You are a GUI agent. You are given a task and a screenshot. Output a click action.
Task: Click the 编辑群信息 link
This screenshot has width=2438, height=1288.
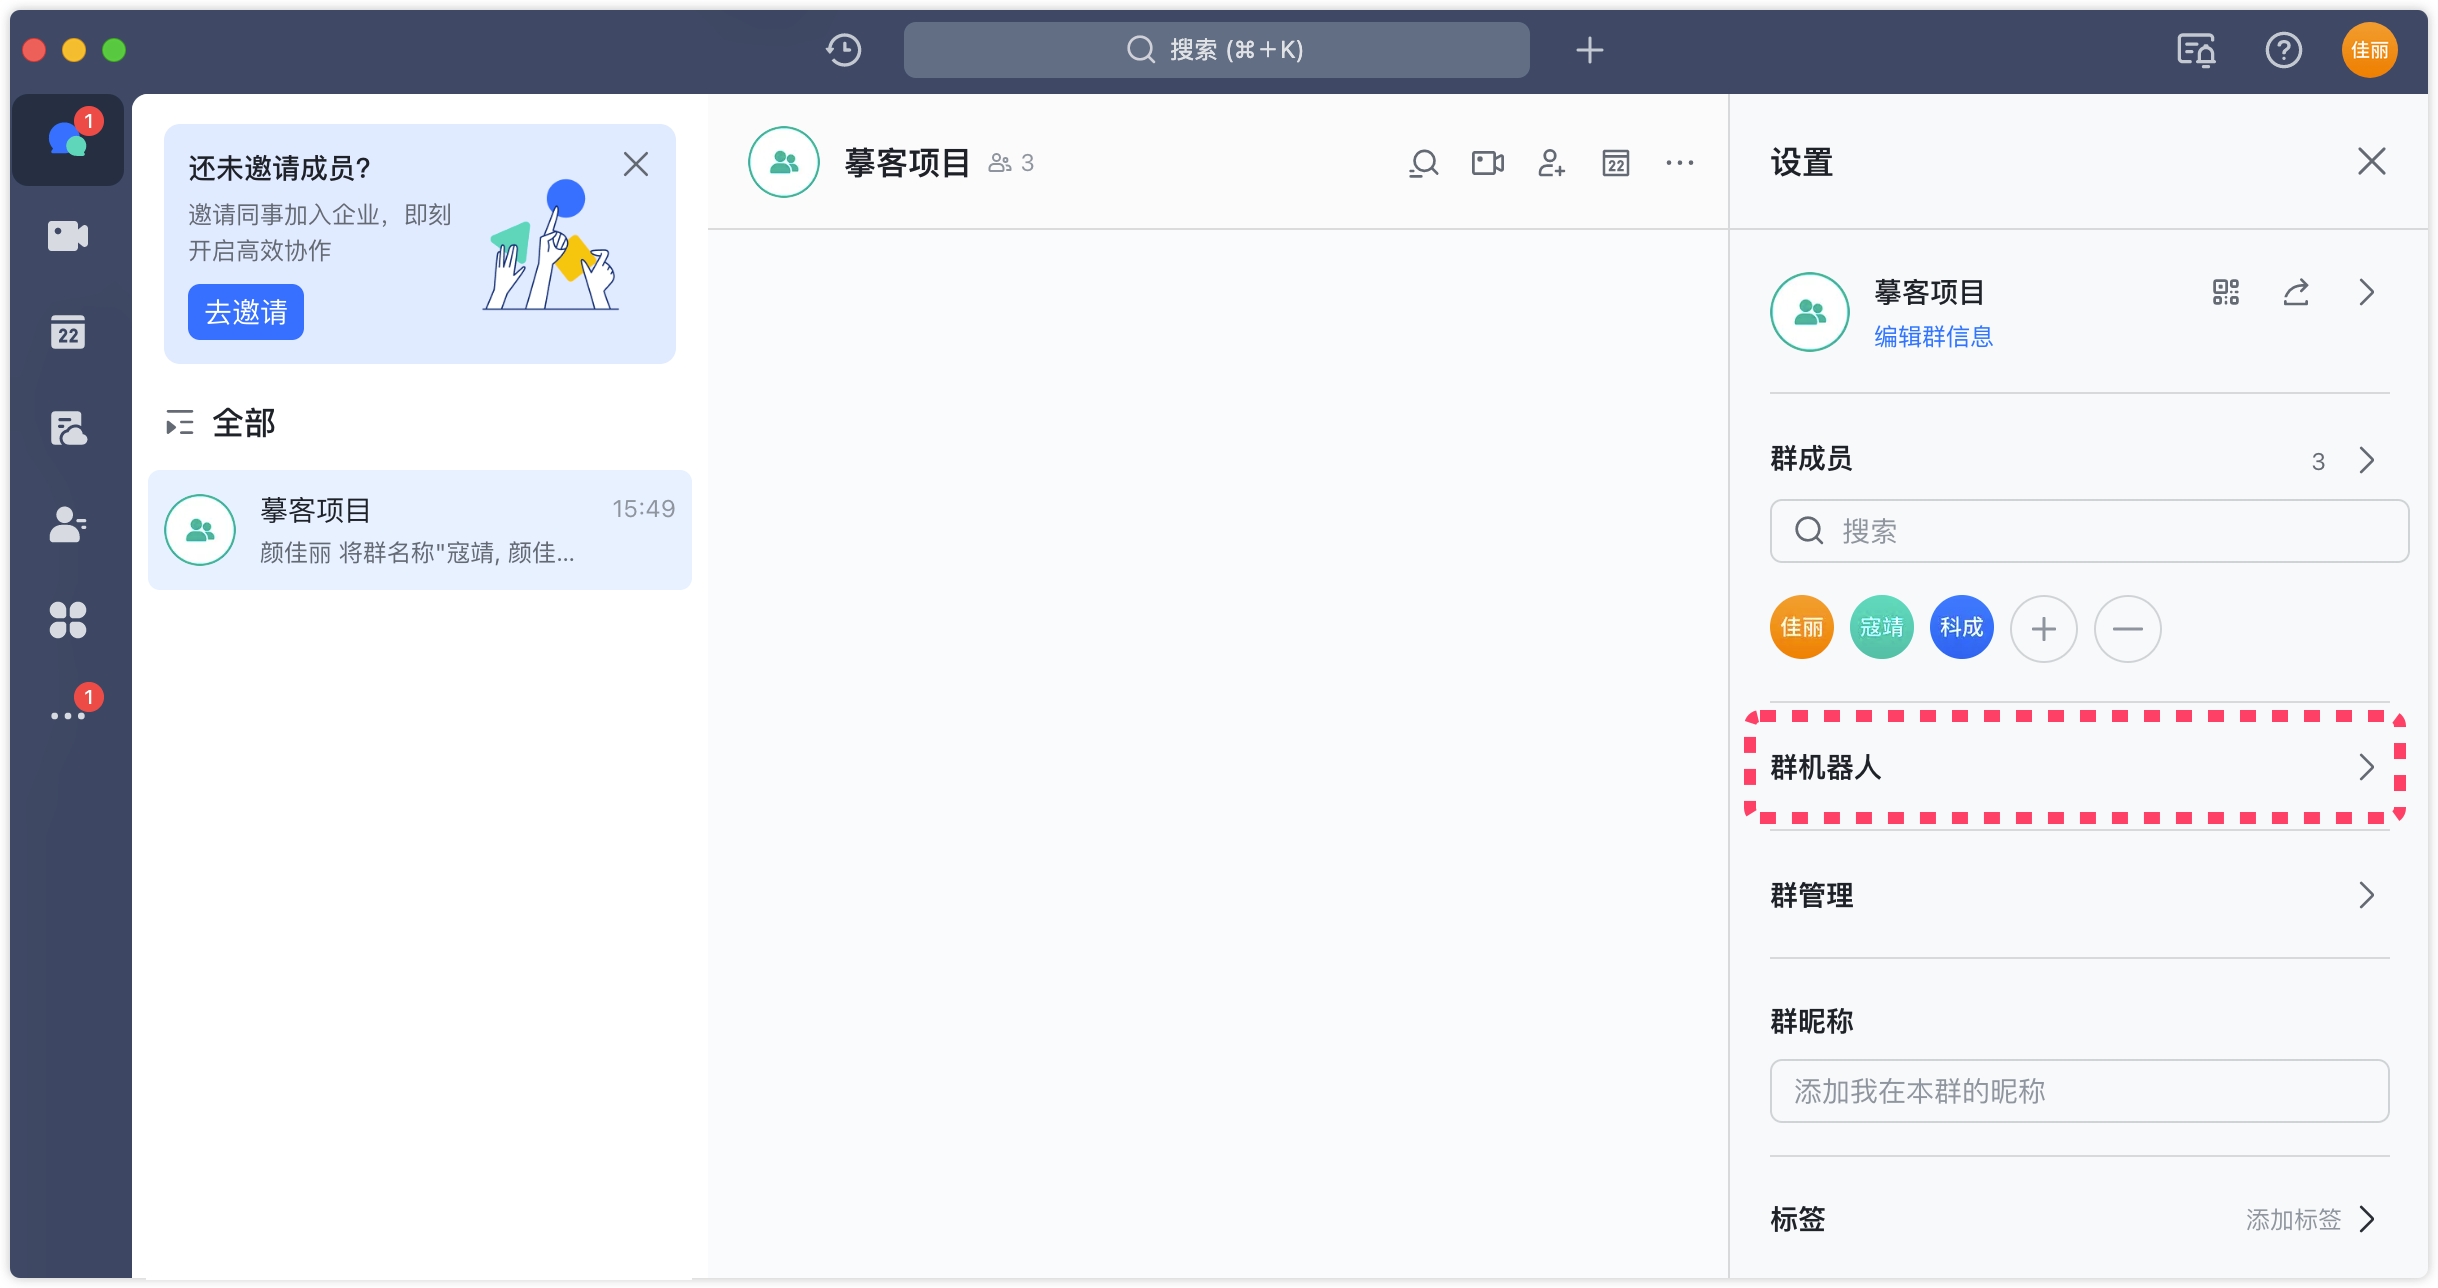click(1933, 337)
